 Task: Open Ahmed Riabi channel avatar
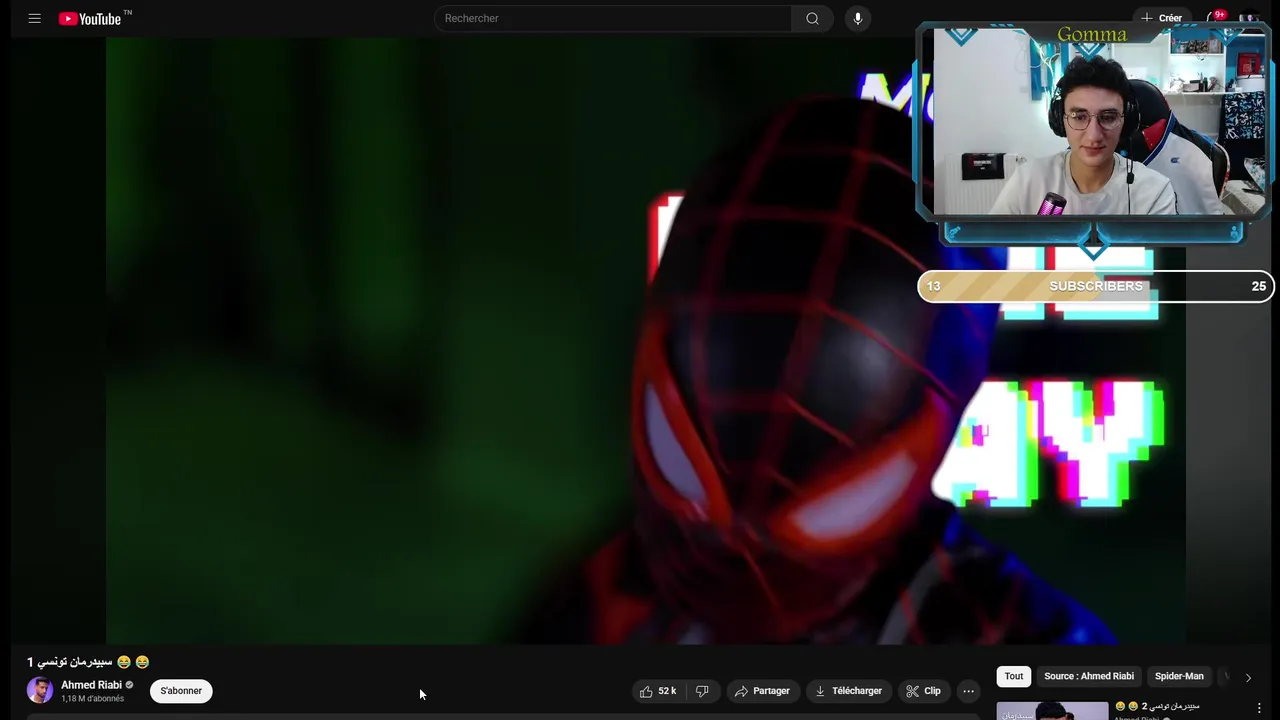tap(40, 690)
